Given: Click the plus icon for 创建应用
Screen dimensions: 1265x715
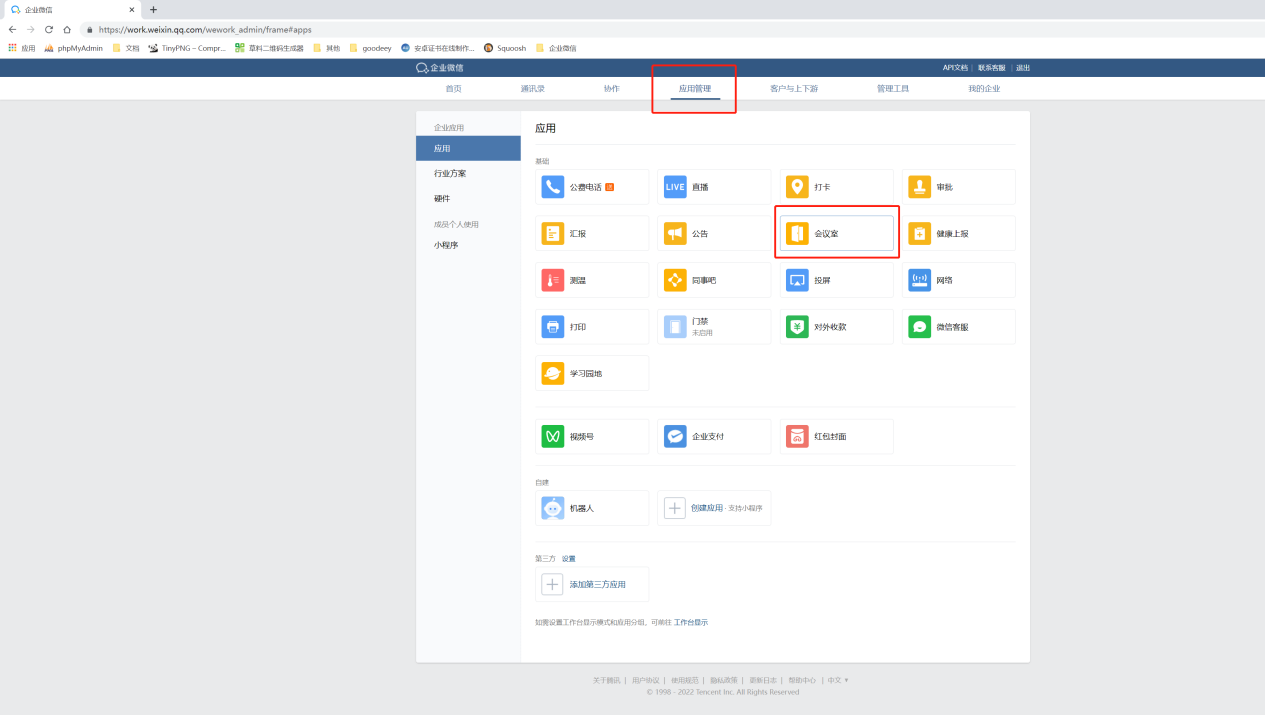Looking at the screenshot, I should (x=675, y=508).
